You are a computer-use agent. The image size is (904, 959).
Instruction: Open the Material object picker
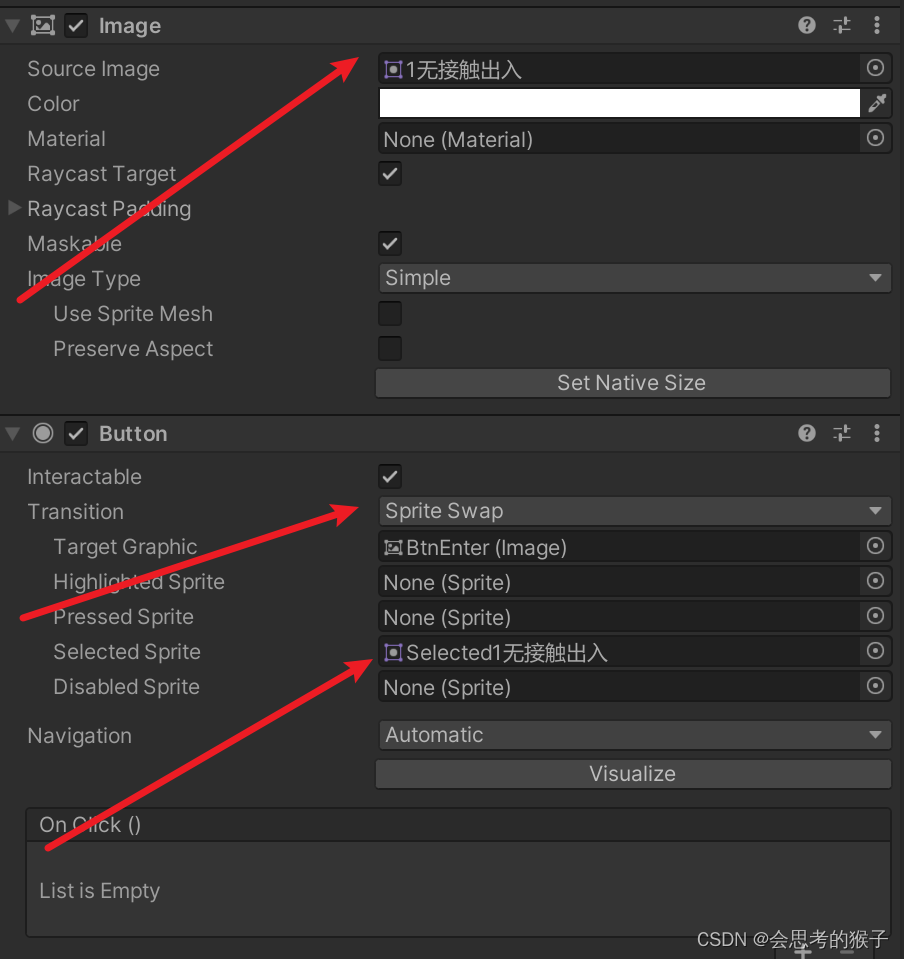pos(875,138)
